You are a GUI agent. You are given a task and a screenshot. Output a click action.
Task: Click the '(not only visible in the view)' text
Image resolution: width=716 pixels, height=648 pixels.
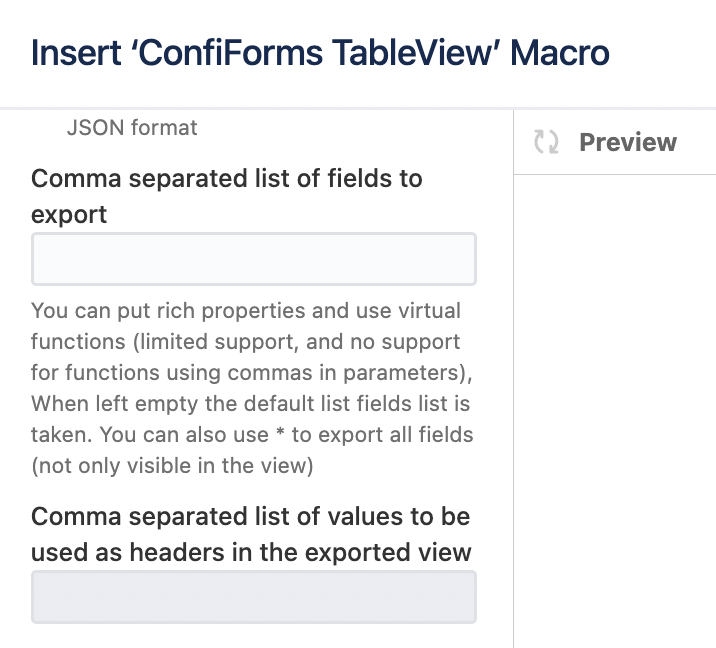coord(172,466)
